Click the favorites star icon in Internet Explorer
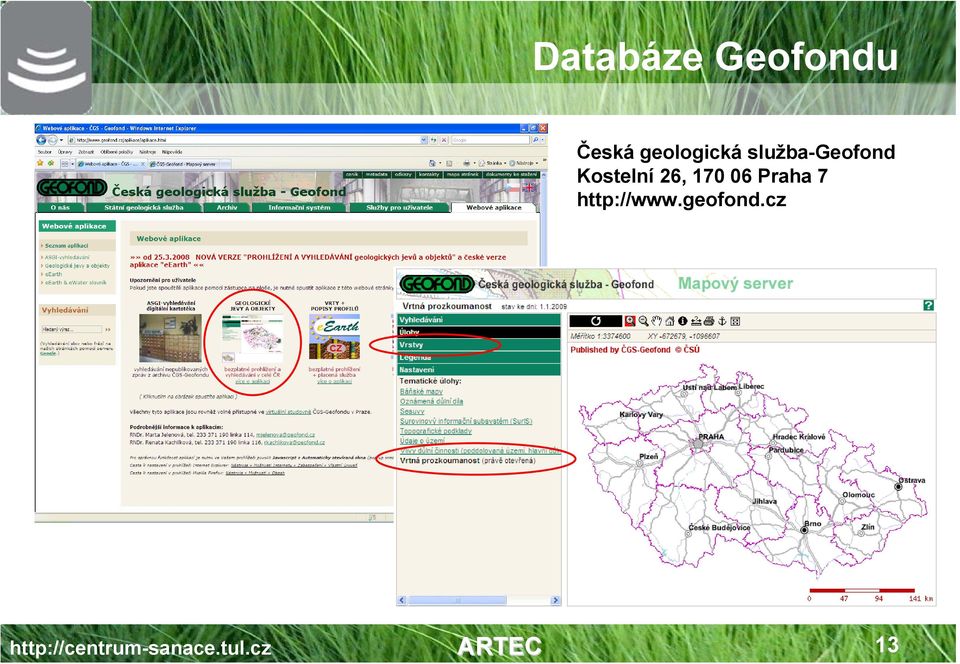The width and height of the screenshot is (960, 664). point(40,163)
